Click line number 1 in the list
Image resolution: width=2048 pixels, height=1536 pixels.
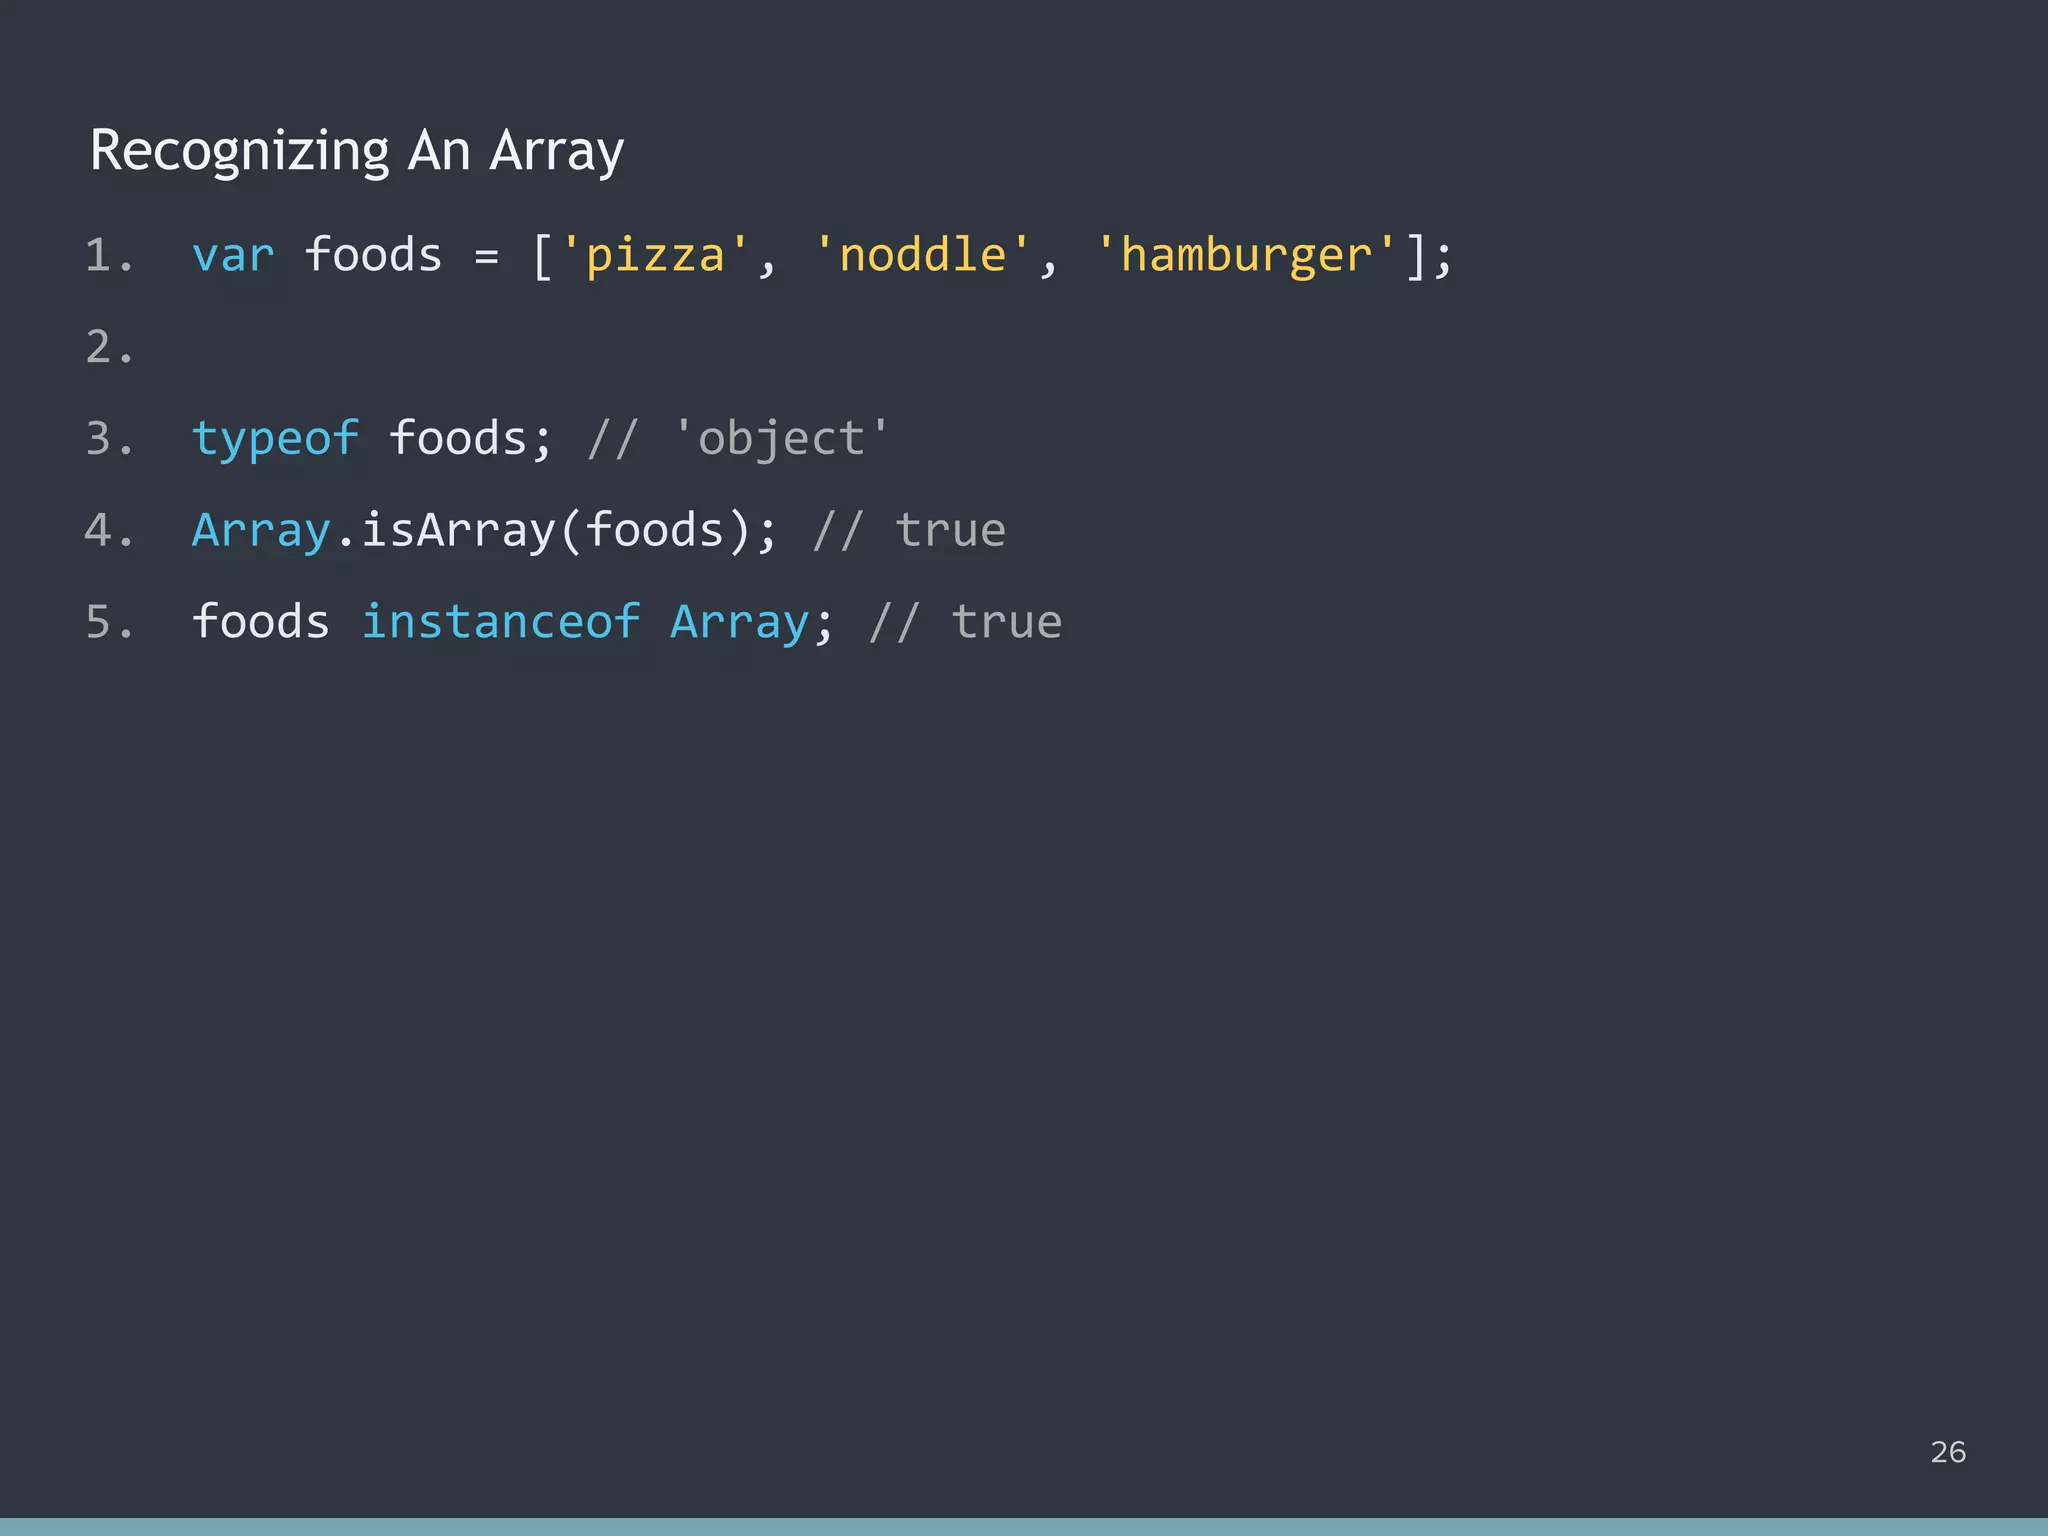pos(108,255)
